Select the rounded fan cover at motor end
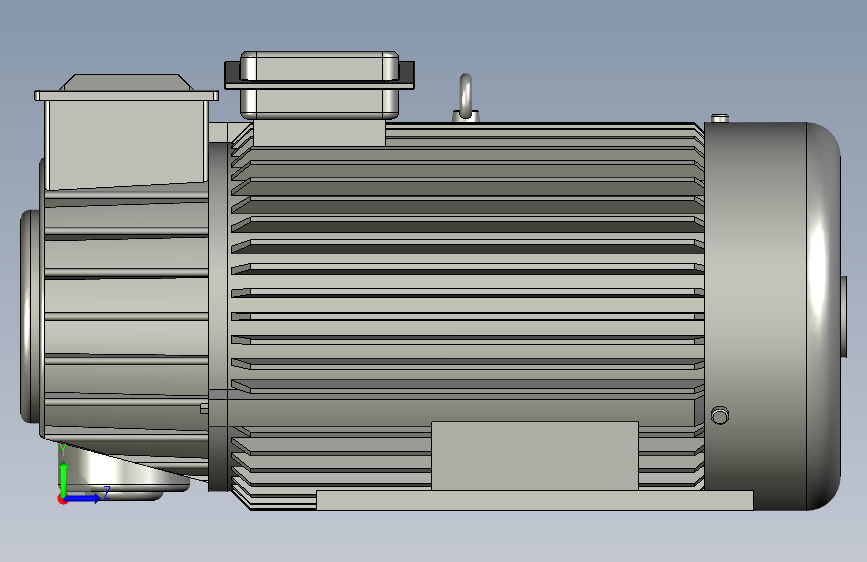 point(774,316)
